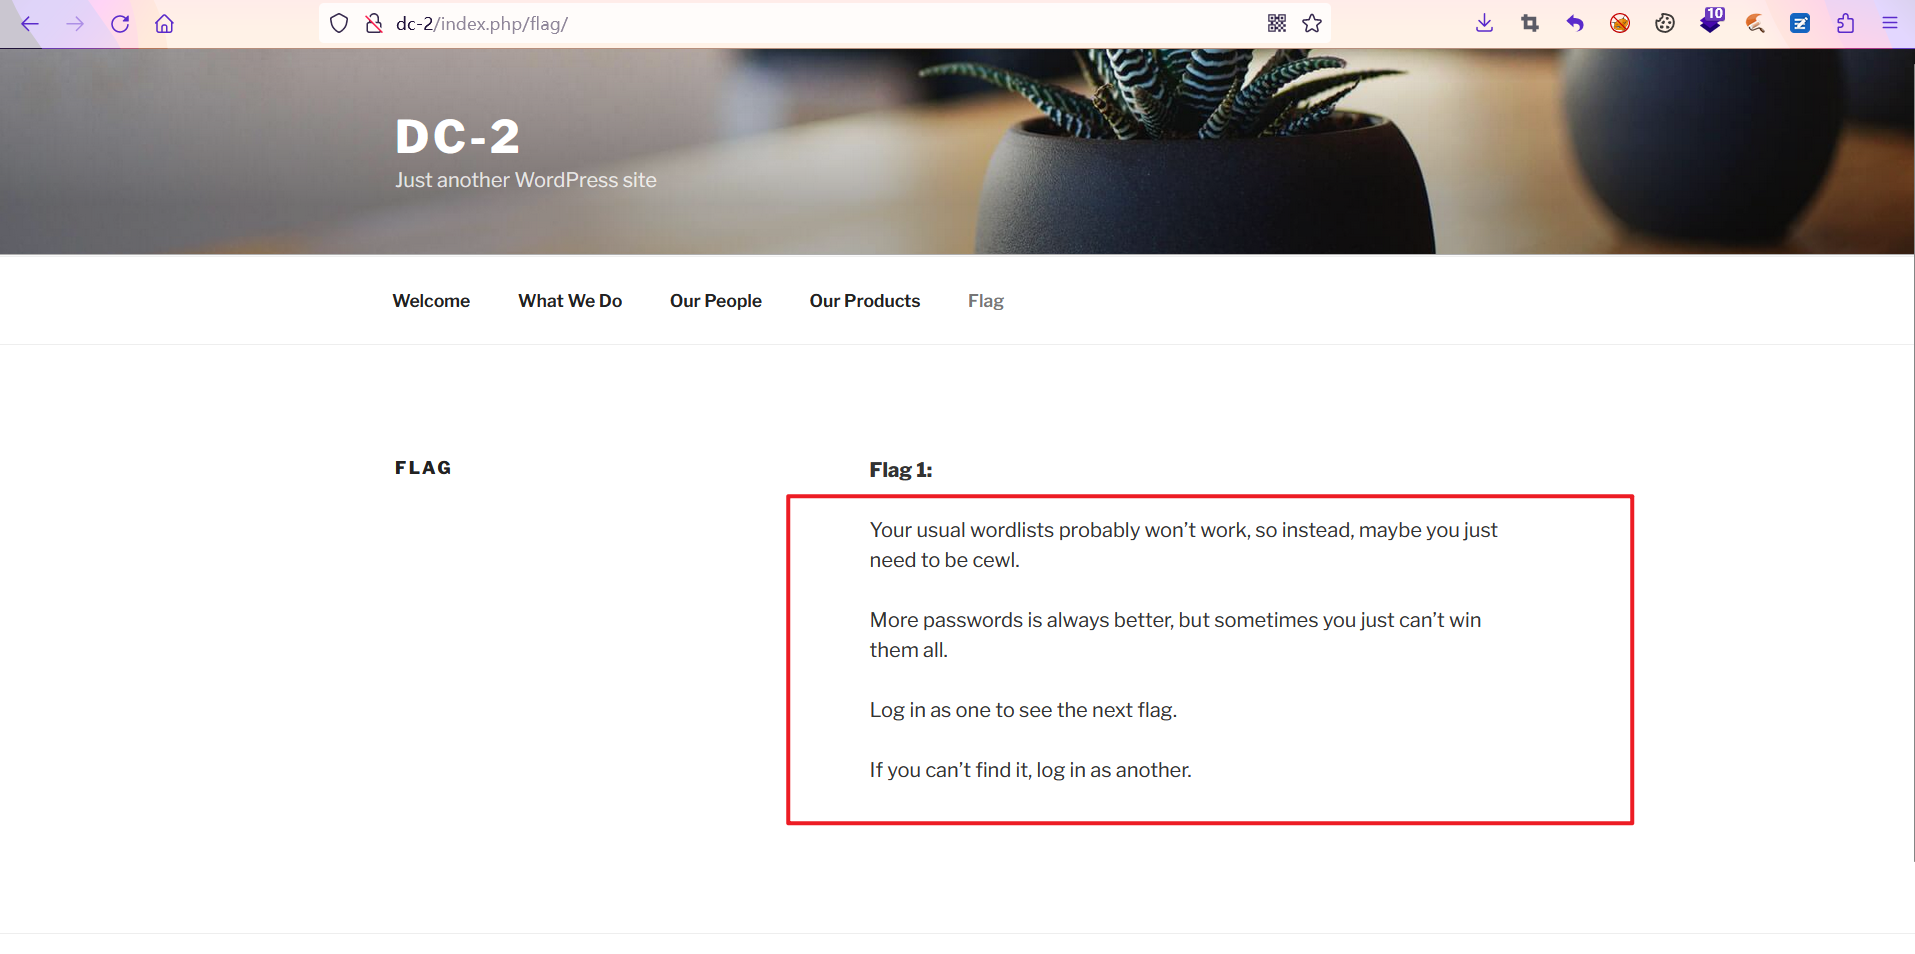Screen dimensions: 1915x954
Task: Go forward to the next page
Action: click(x=75, y=23)
